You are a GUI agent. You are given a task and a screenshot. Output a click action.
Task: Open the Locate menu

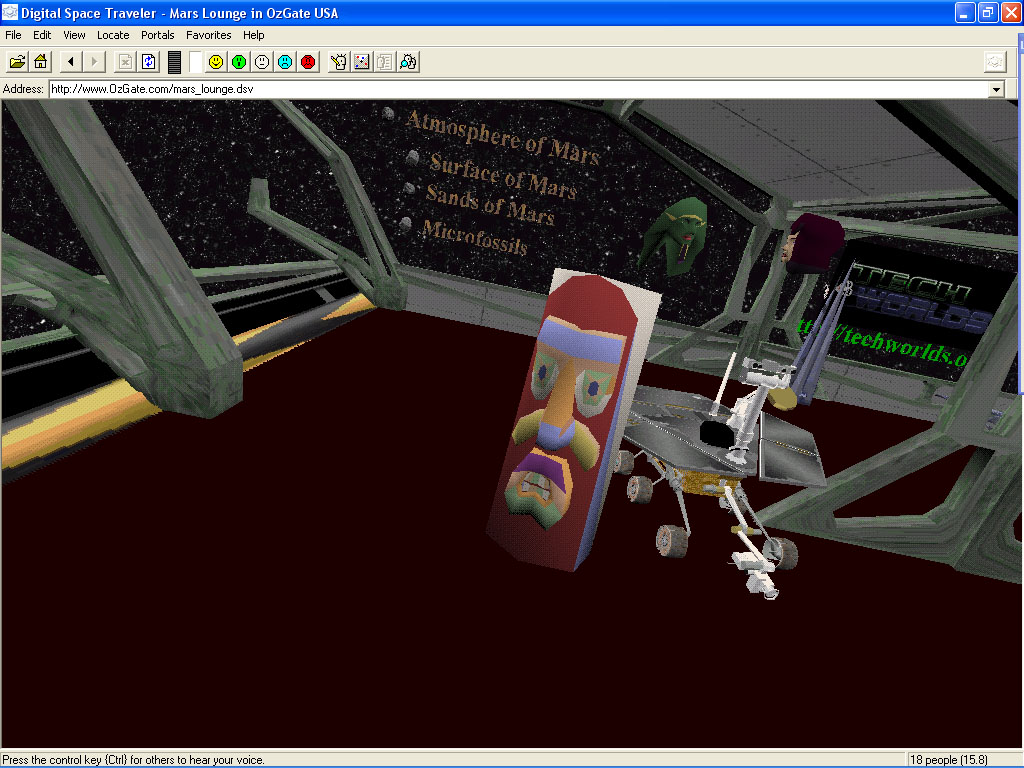click(x=113, y=35)
